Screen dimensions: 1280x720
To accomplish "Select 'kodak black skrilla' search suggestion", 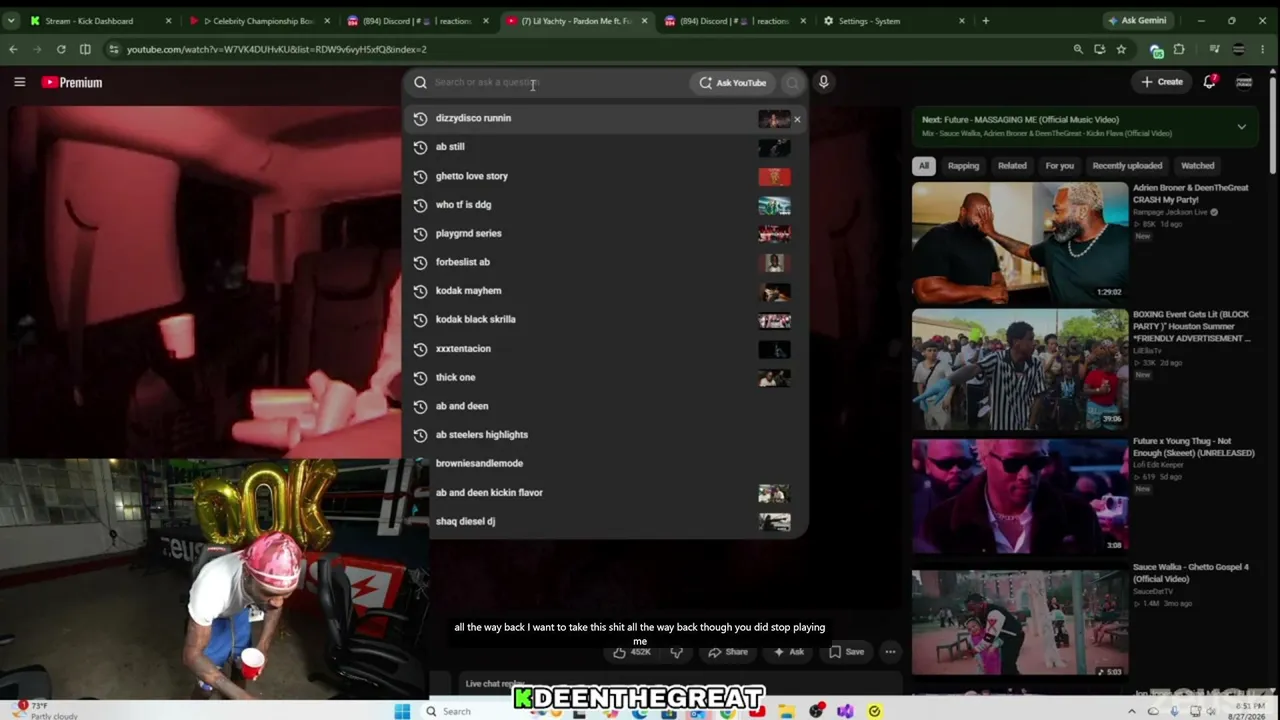I will pos(606,320).
